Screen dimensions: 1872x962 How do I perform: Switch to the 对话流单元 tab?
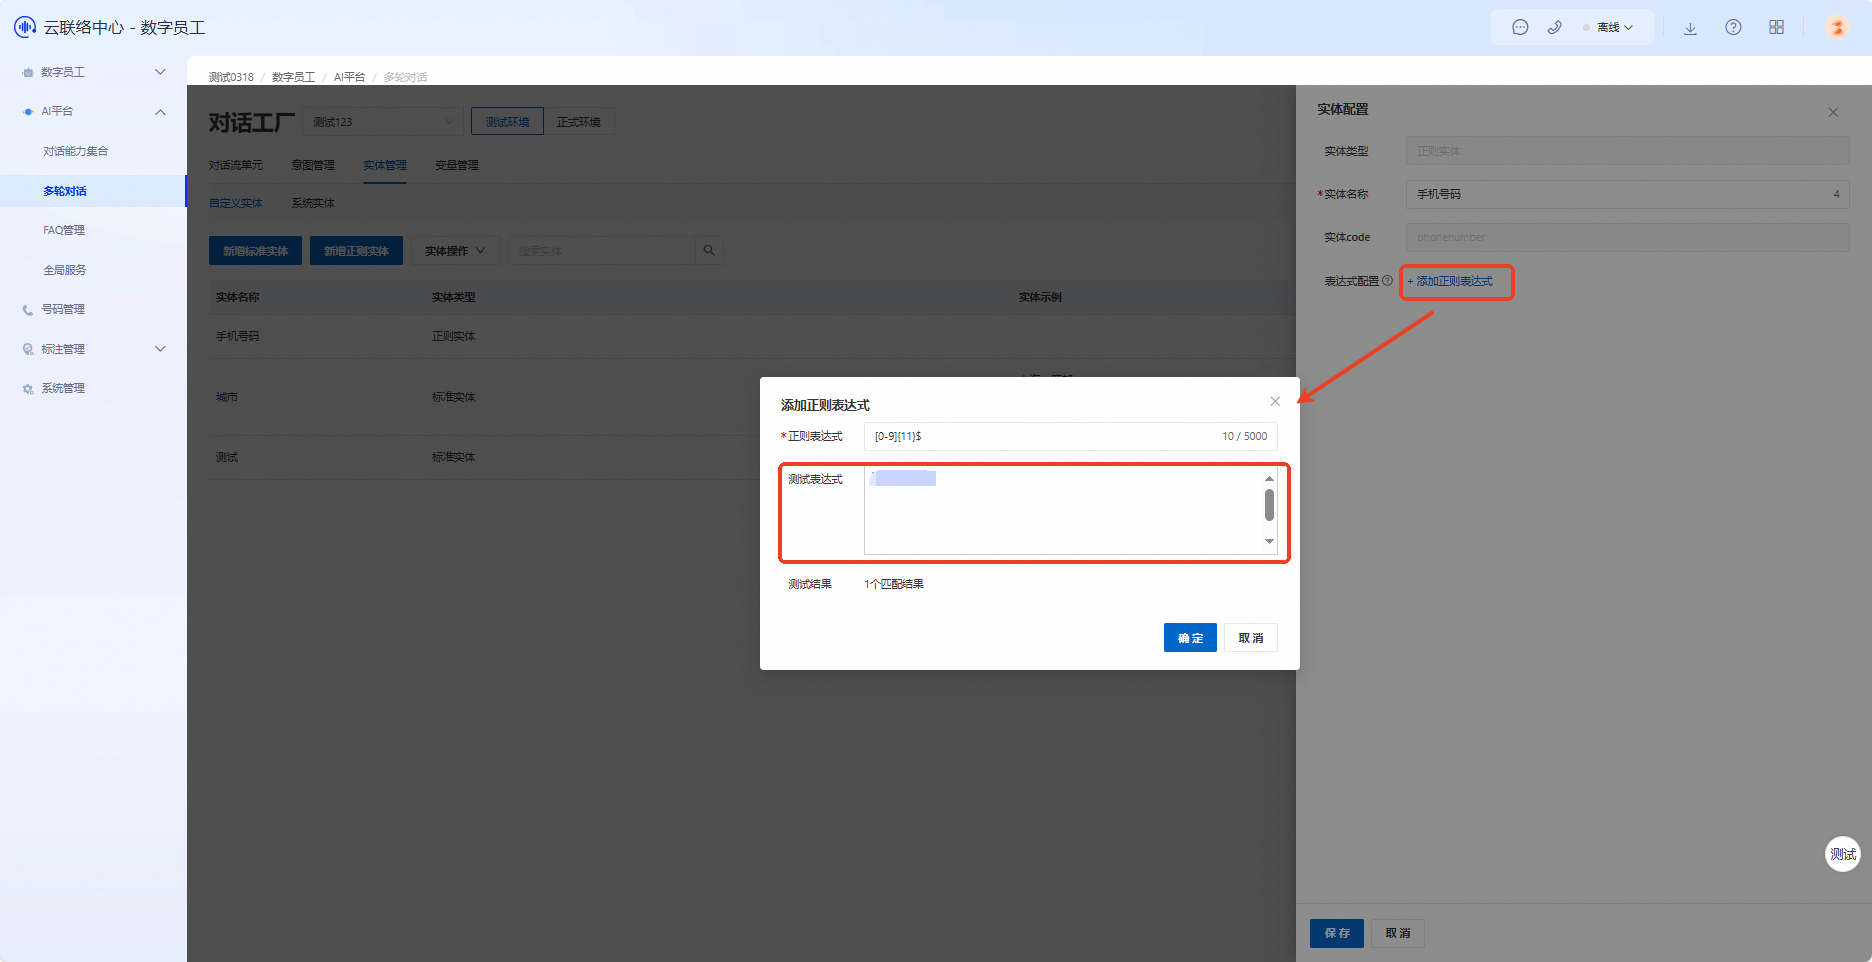(x=236, y=166)
